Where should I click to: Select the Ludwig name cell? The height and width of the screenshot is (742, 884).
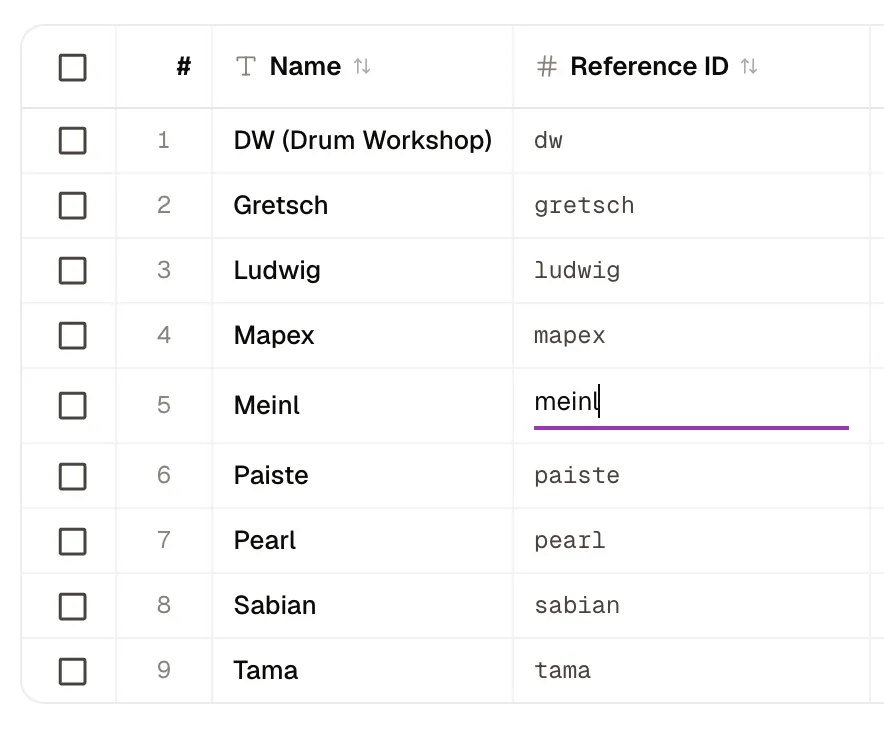pos(363,271)
